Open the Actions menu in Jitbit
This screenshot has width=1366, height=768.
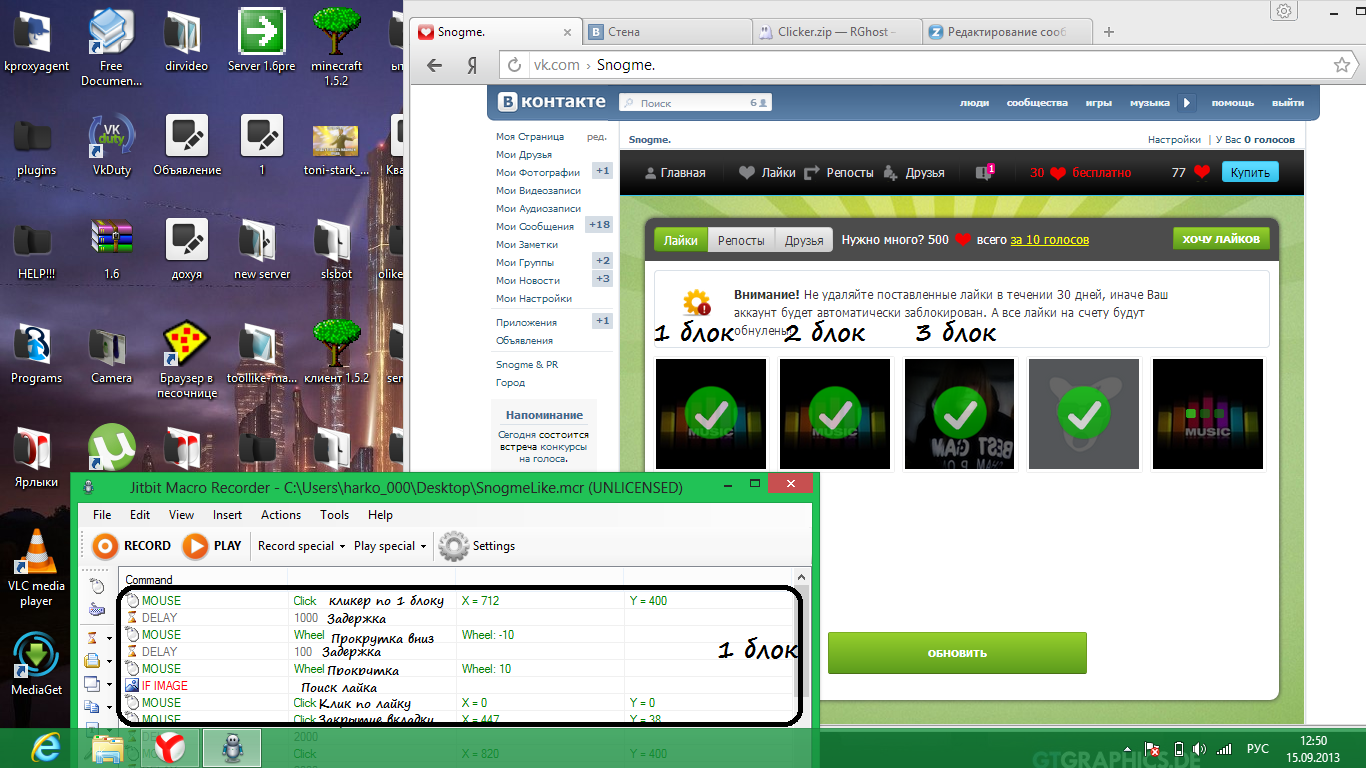(281, 515)
